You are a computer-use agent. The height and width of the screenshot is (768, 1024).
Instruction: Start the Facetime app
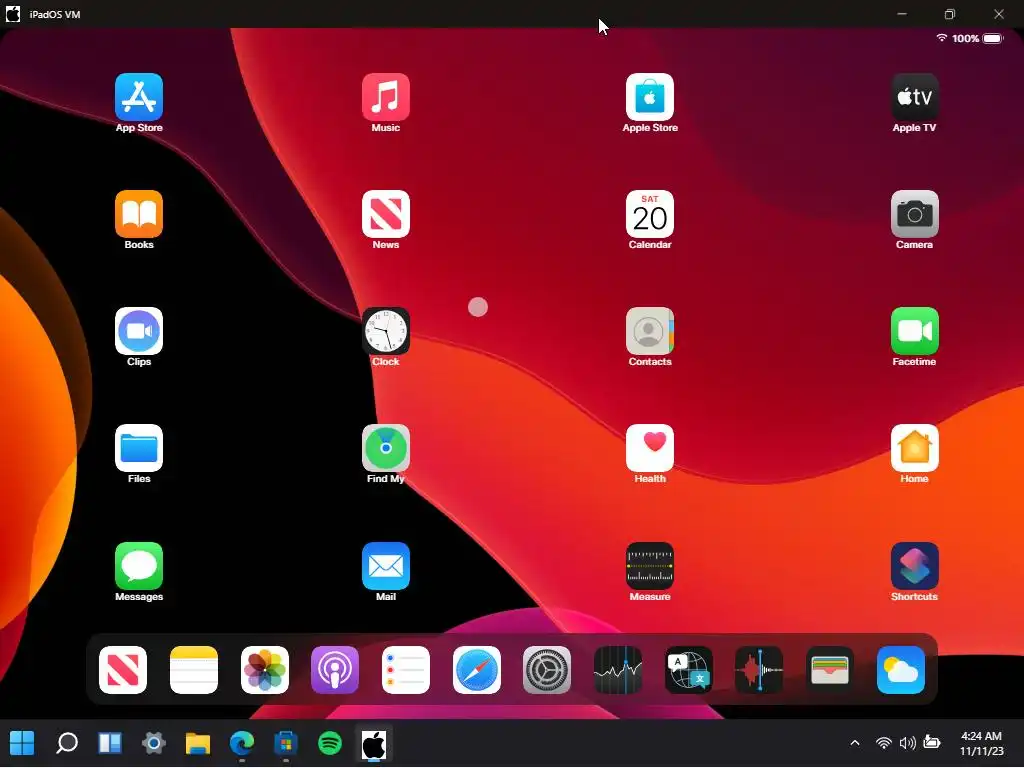click(914, 331)
